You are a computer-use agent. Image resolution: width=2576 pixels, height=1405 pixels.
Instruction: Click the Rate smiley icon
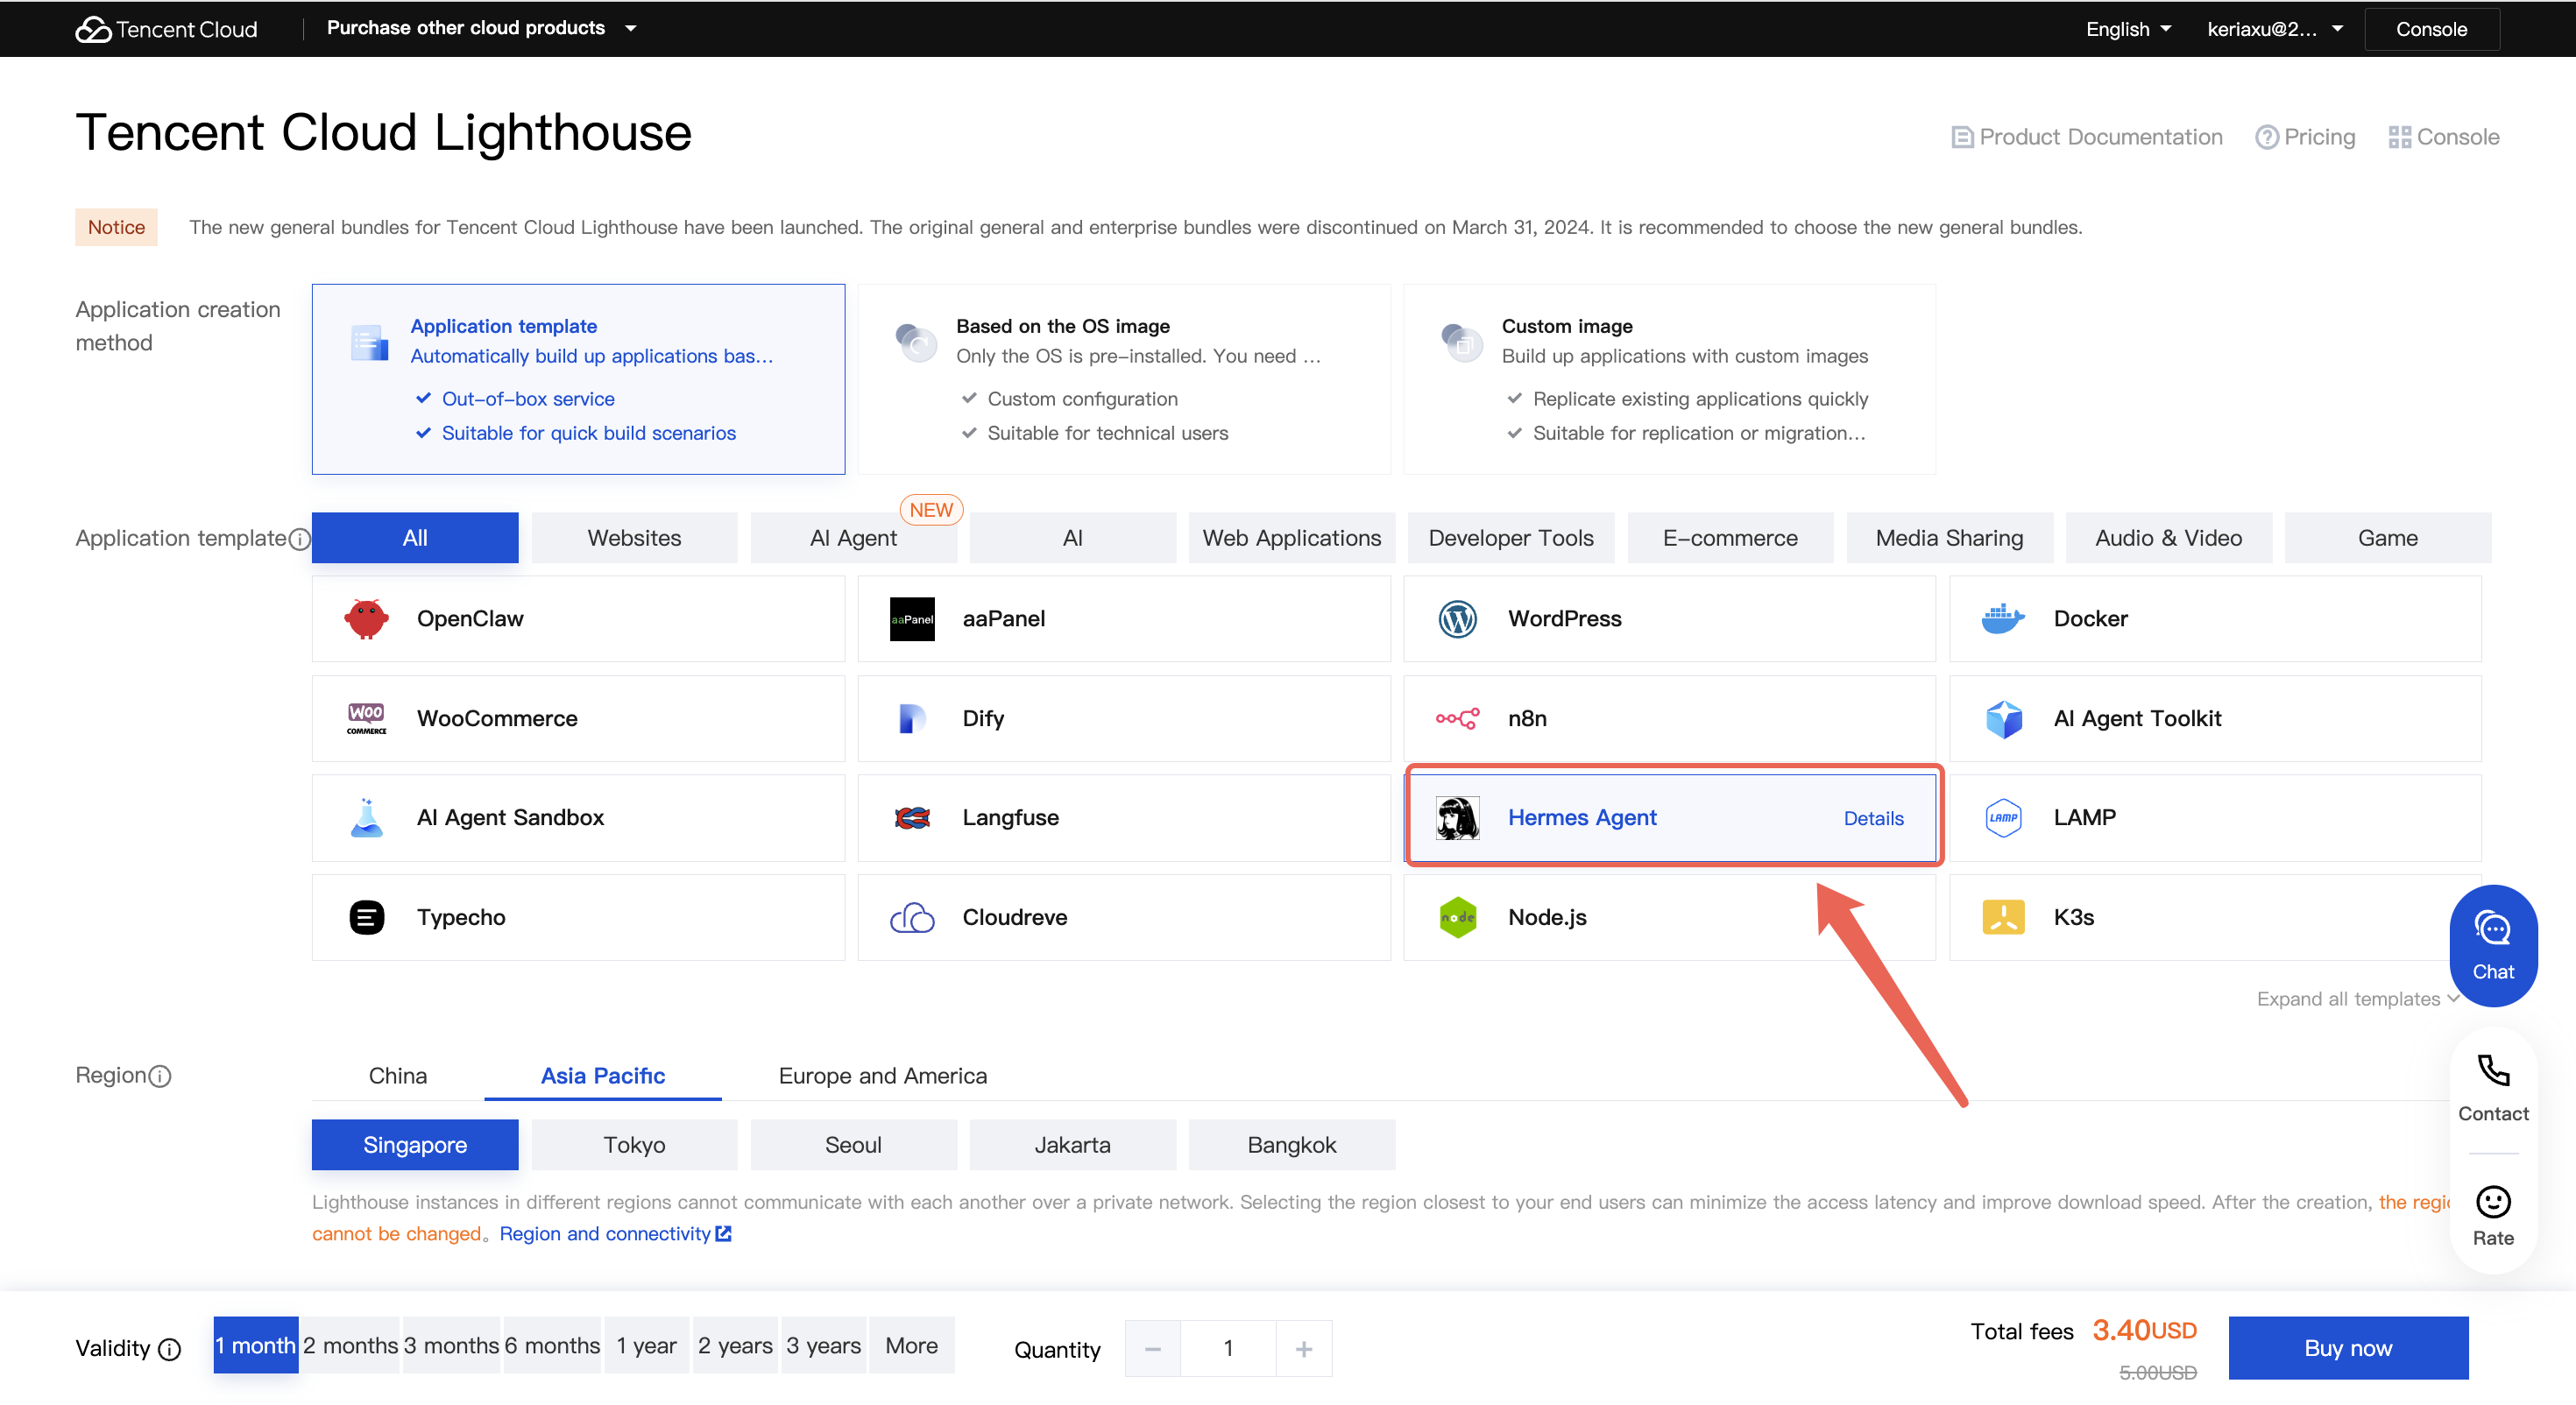point(2491,1201)
